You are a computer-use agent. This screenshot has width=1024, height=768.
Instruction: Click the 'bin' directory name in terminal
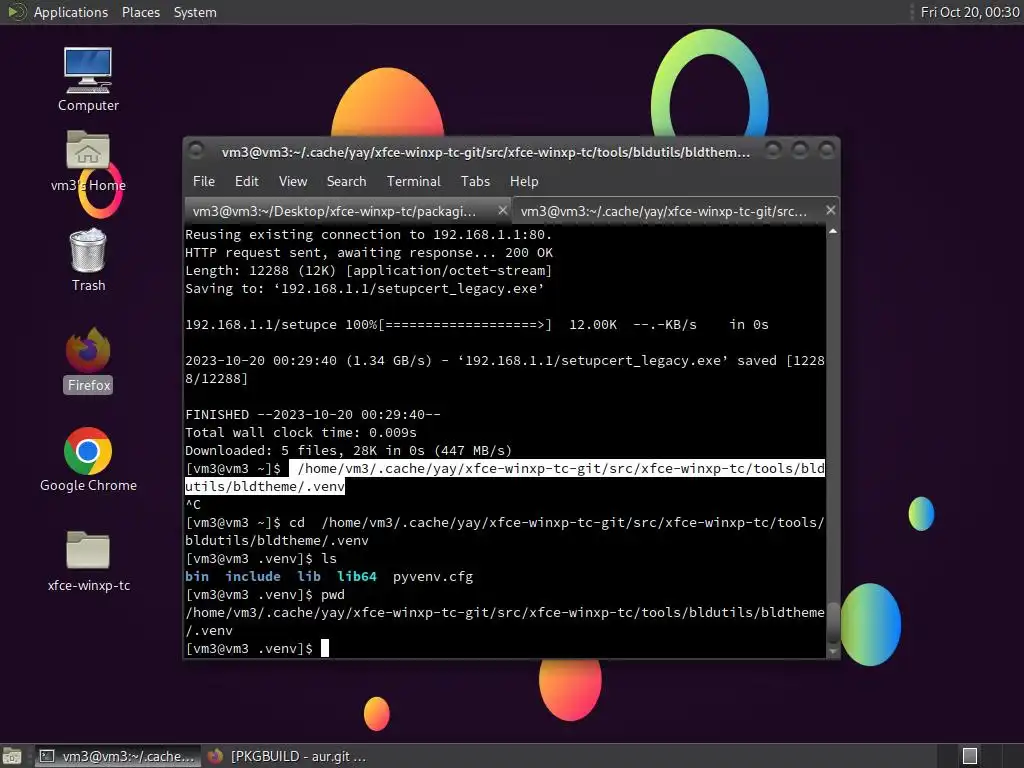pyautogui.click(x=197, y=577)
